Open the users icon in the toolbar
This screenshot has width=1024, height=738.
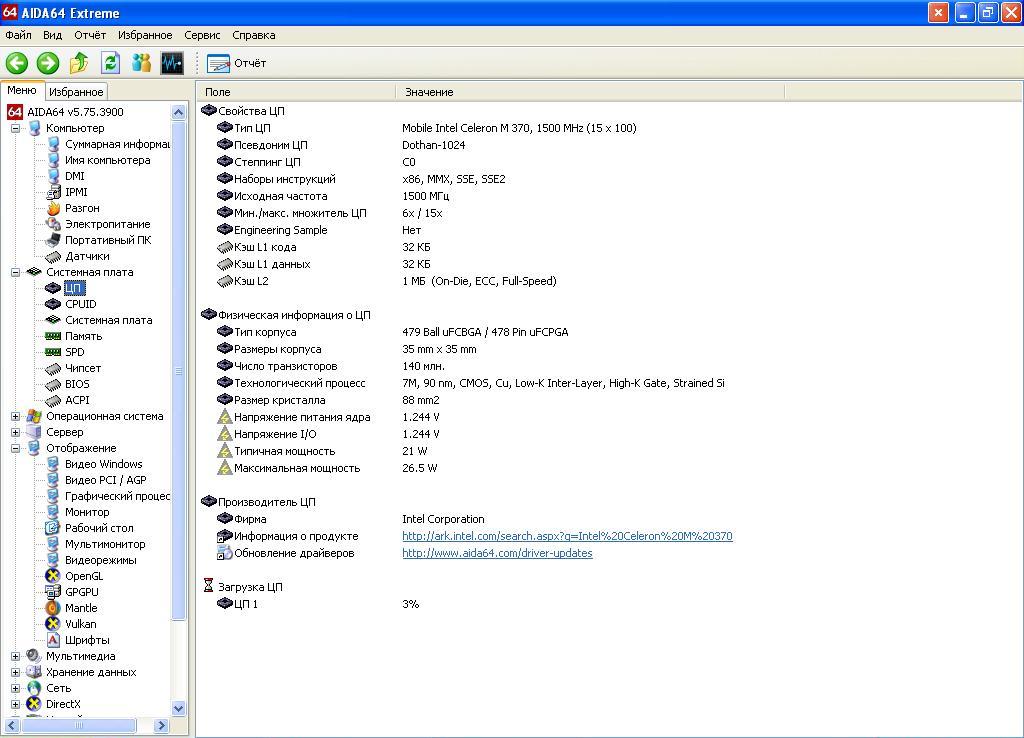click(x=141, y=63)
